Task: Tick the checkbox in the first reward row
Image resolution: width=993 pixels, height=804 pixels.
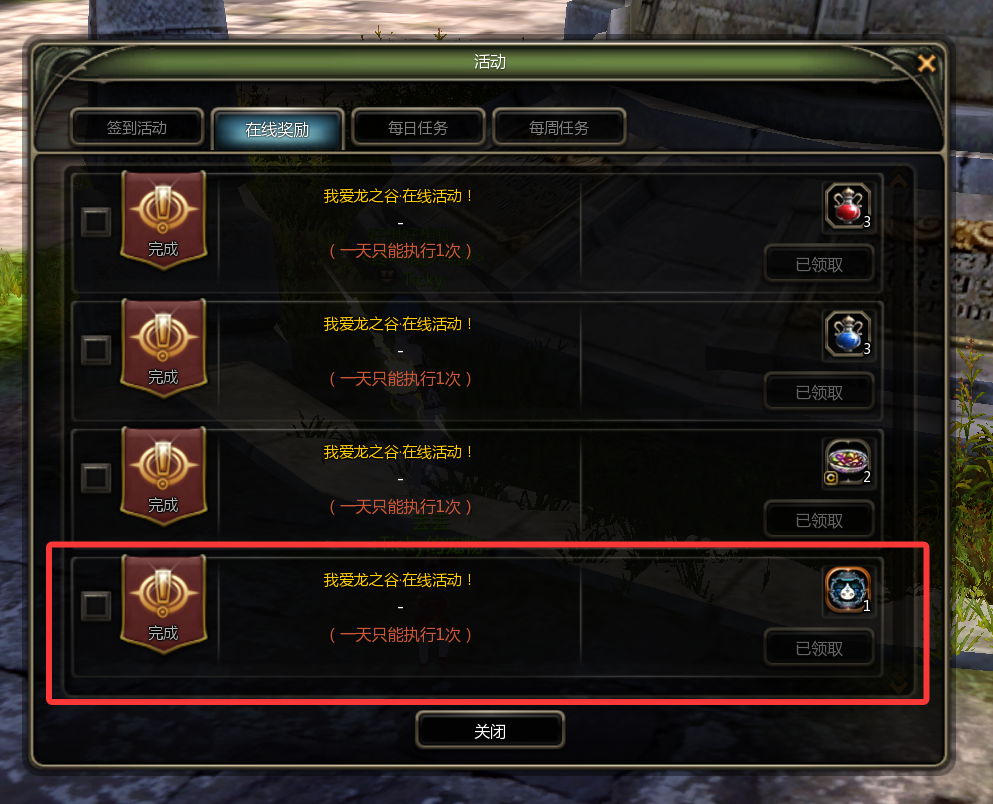Action: pyautogui.click(x=96, y=222)
